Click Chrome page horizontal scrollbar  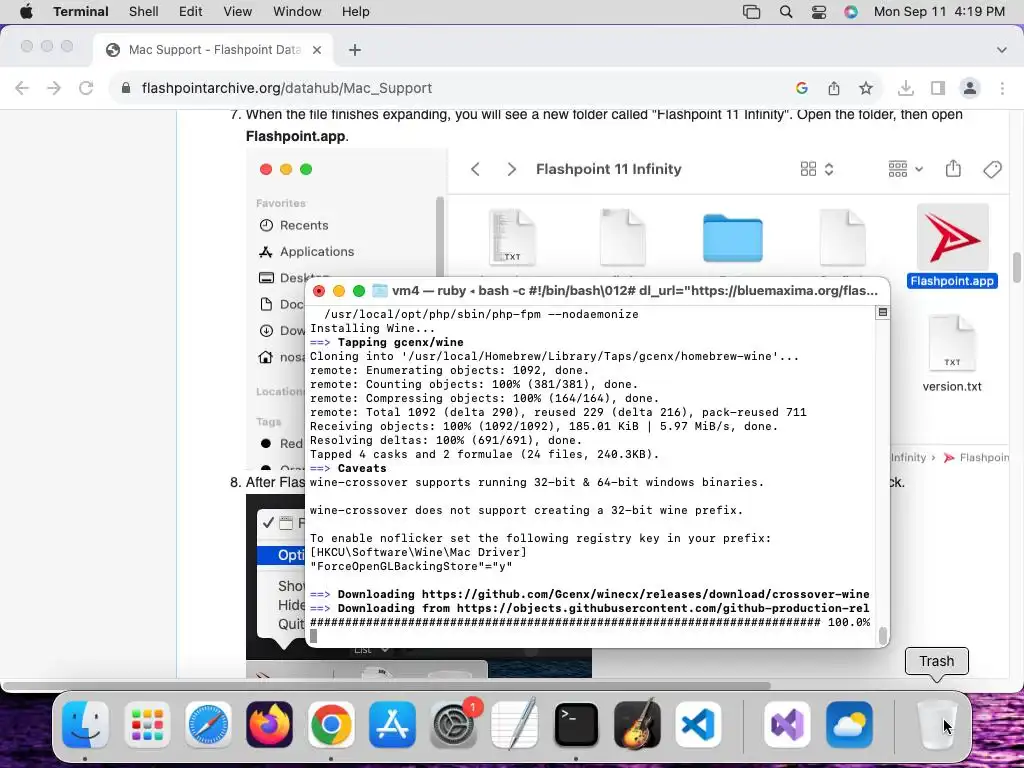pyautogui.click(x=387, y=686)
